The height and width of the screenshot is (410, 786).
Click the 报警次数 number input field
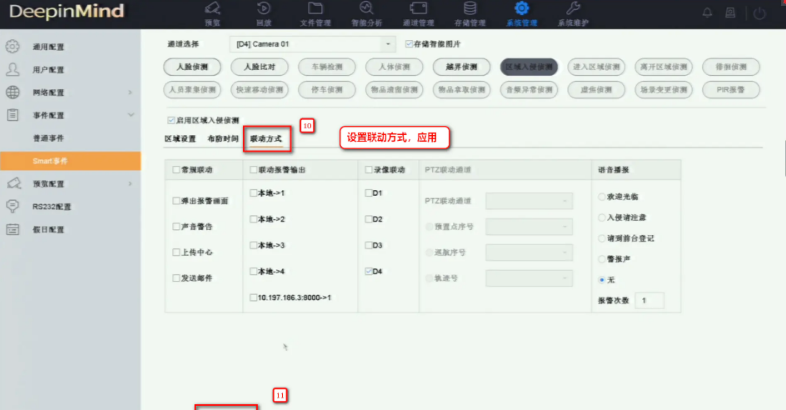point(649,300)
